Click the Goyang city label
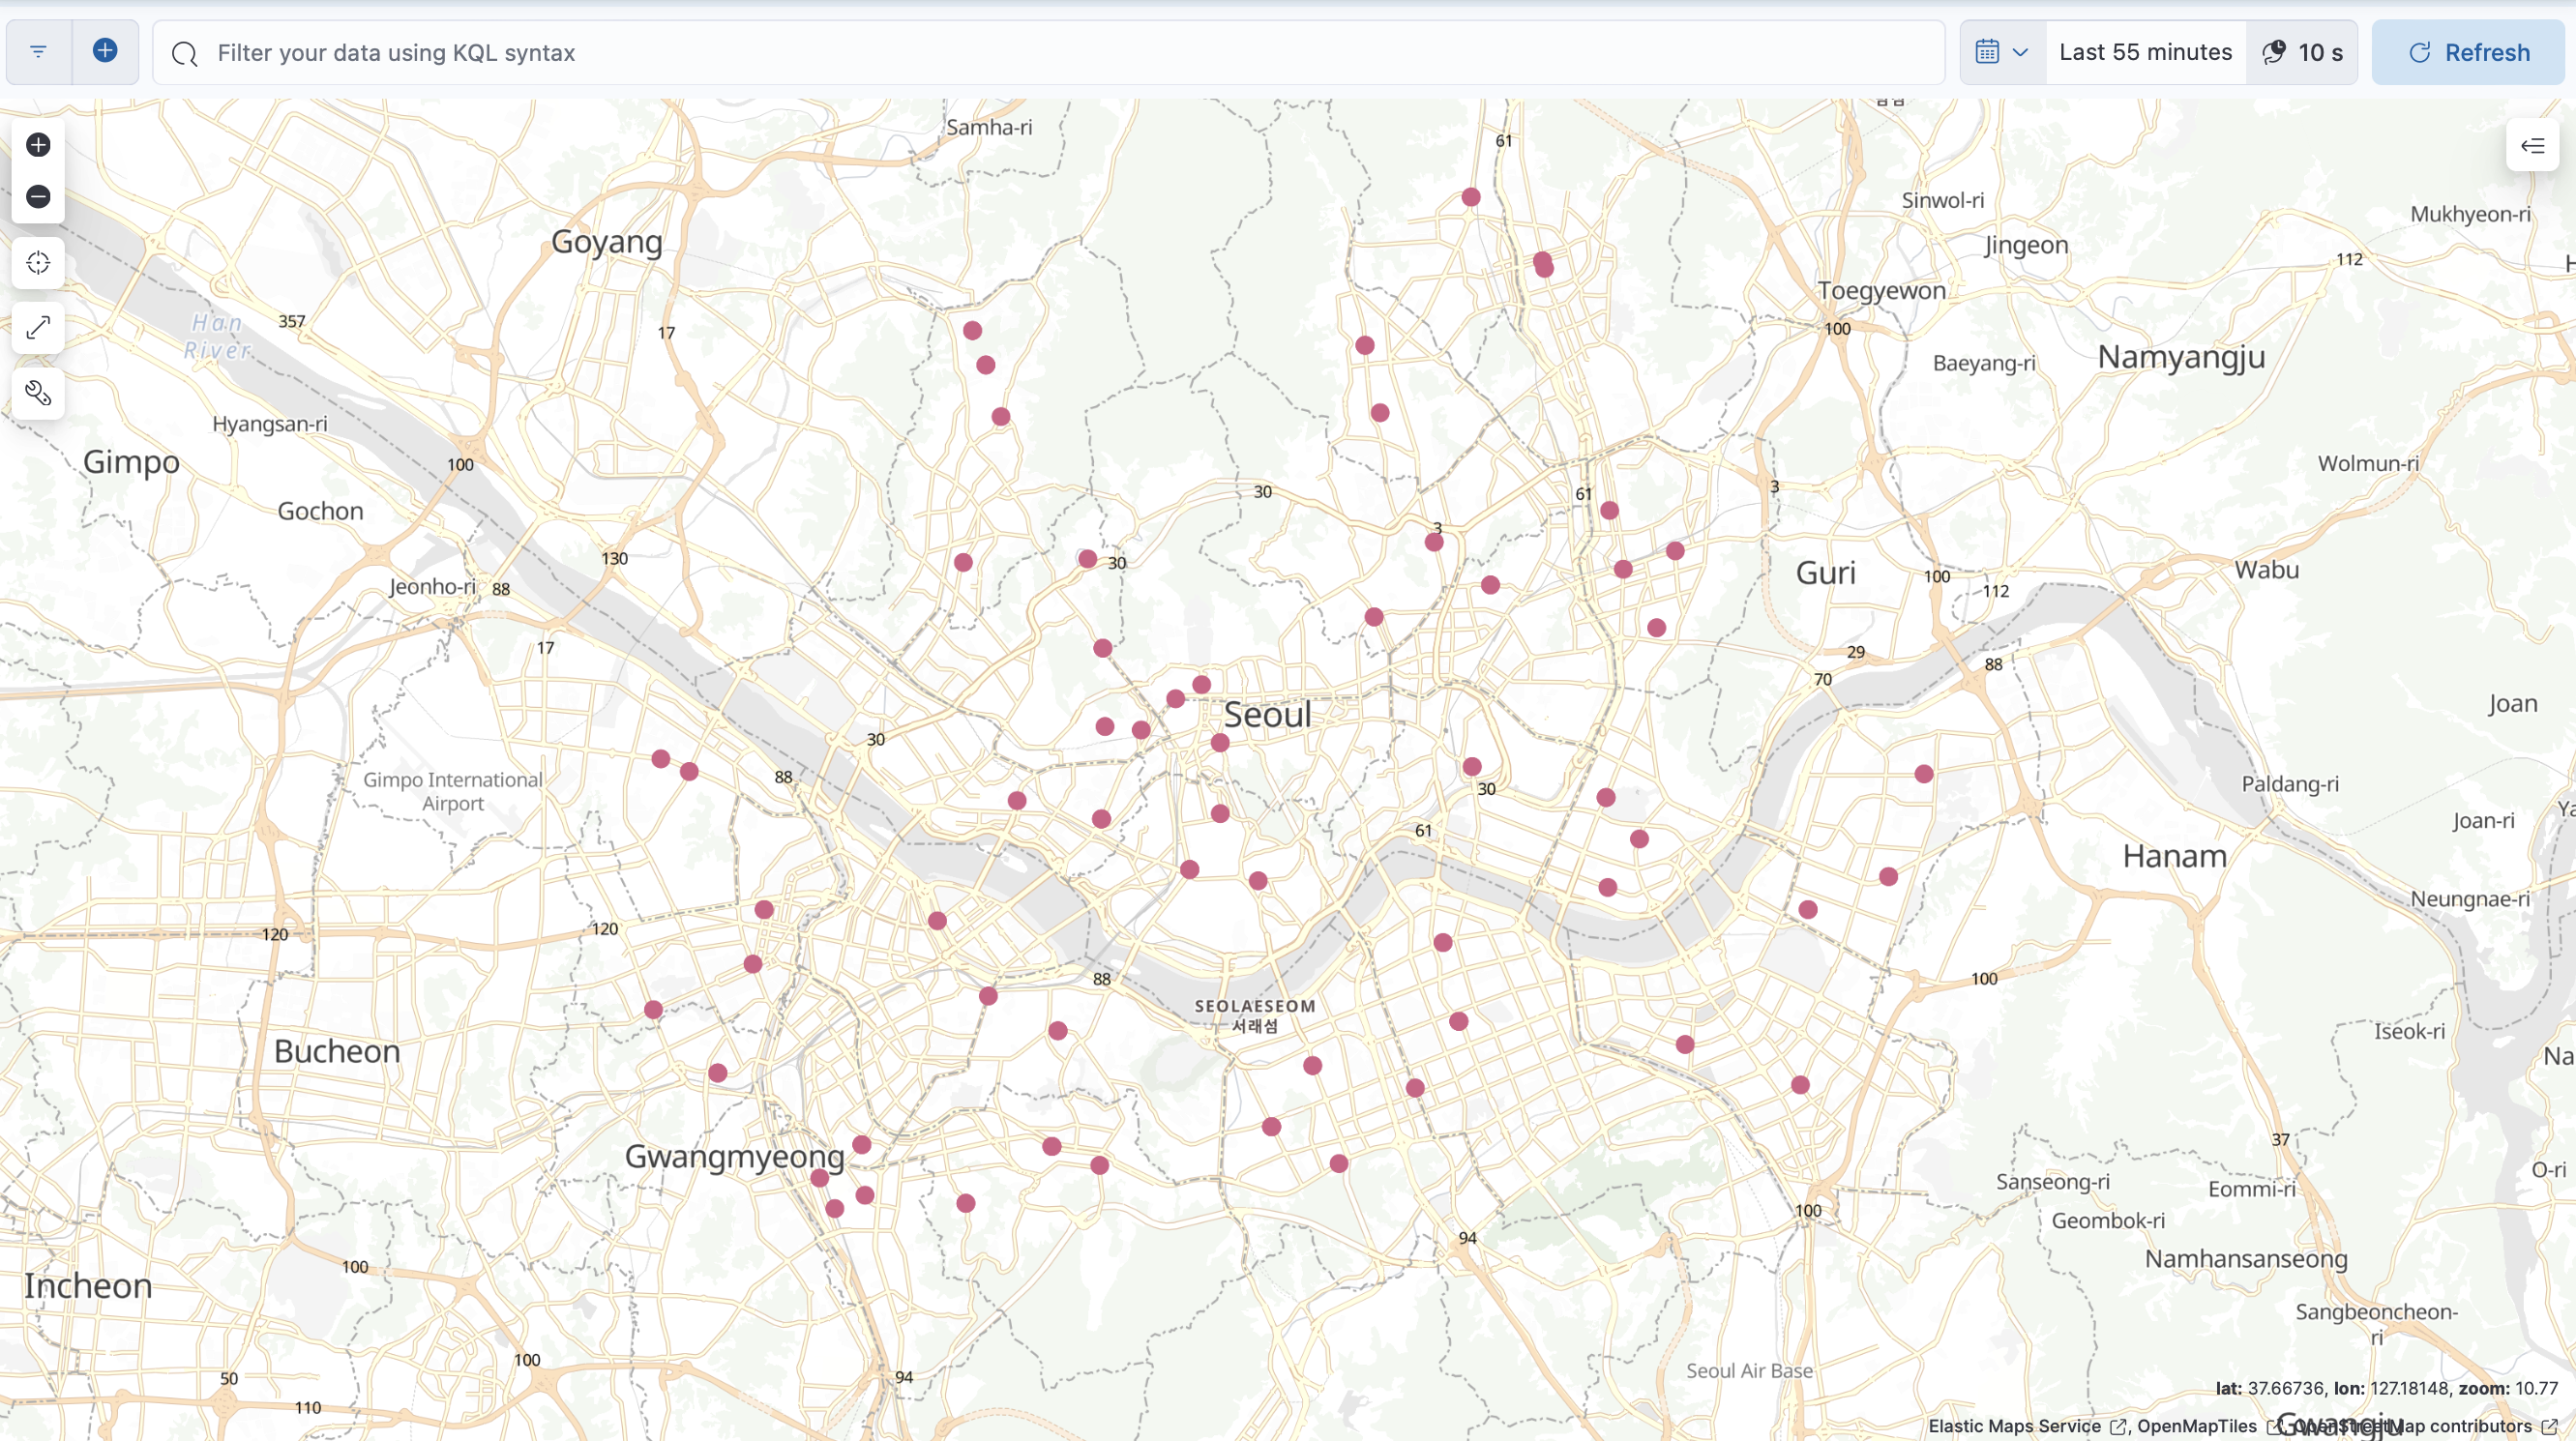Image resolution: width=2576 pixels, height=1441 pixels. (607, 241)
